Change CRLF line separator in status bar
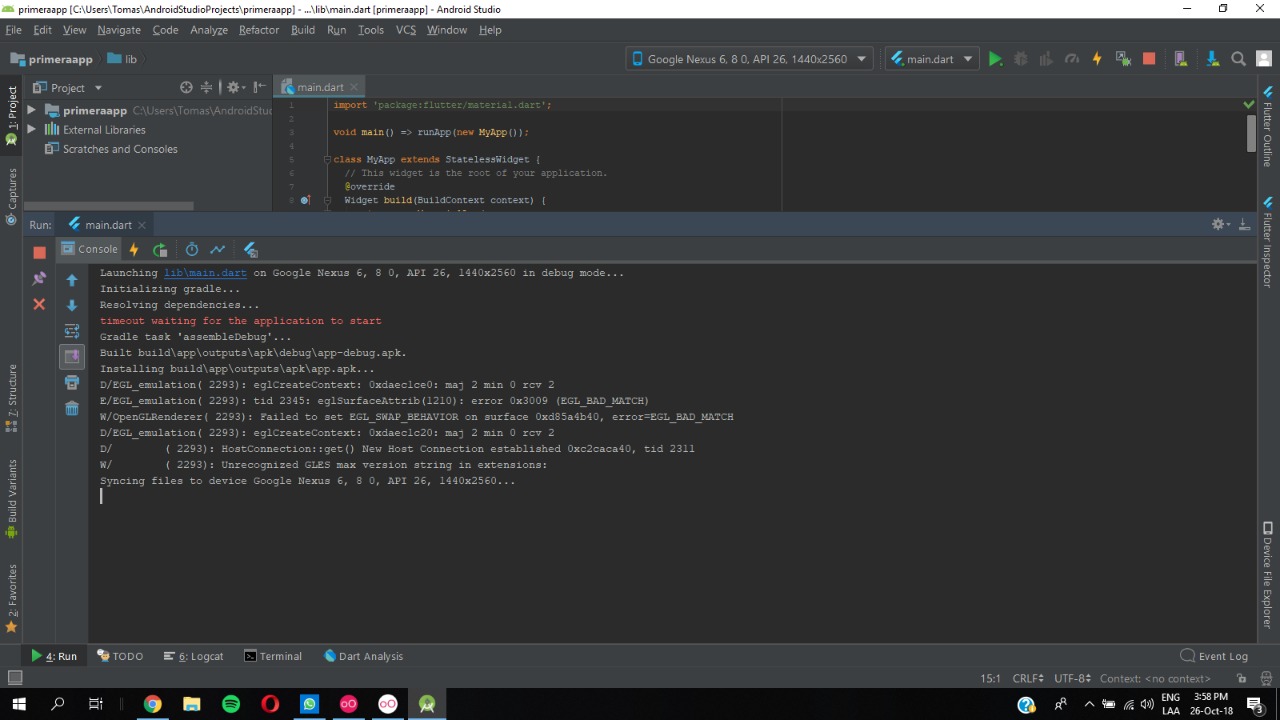The width and height of the screenshot is (1280, 720). click(x=1028, y=679)
